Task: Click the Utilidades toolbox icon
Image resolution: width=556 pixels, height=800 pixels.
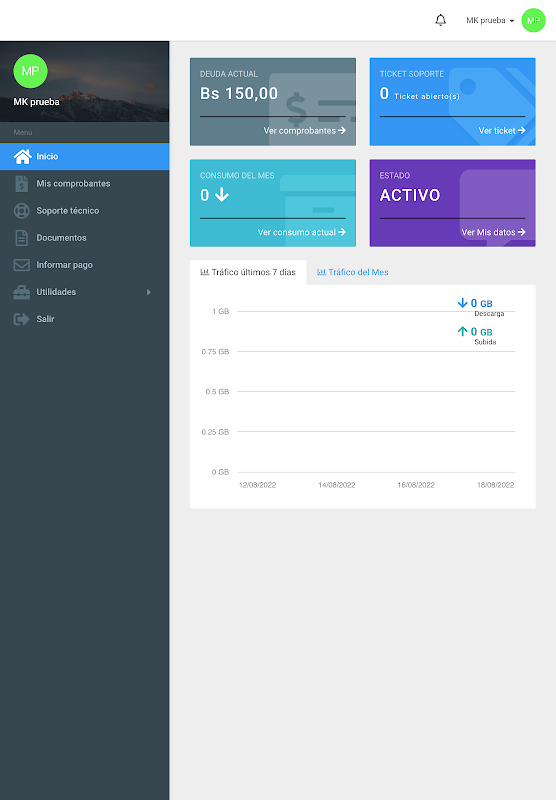Action: (x=21, y=292)
